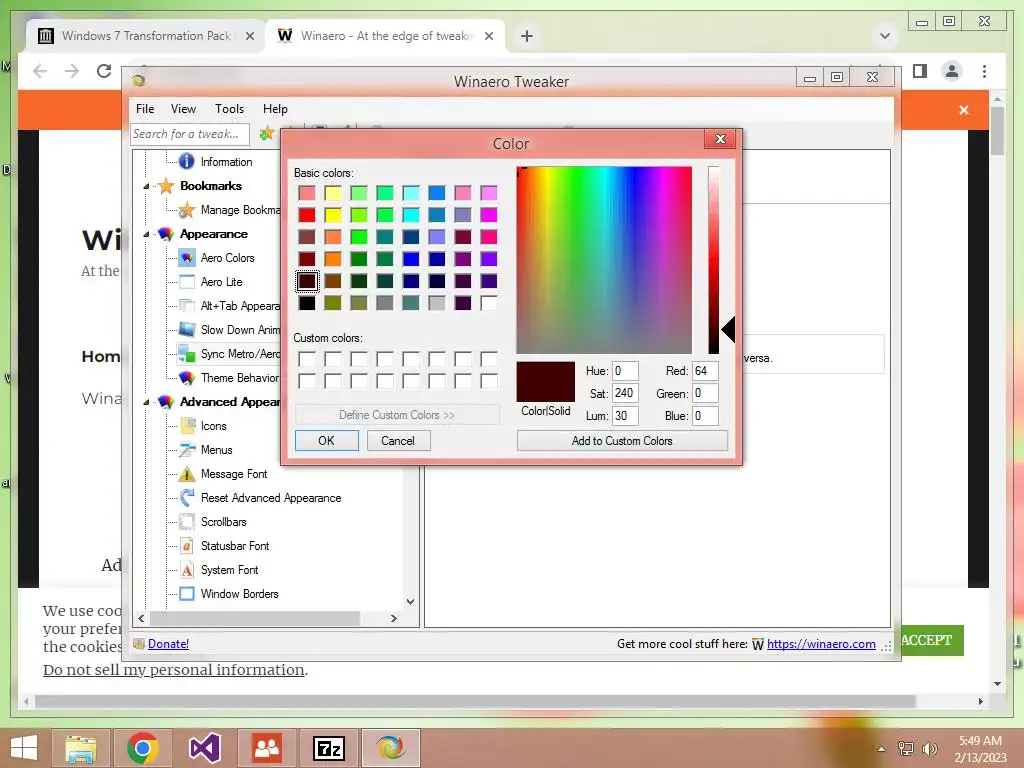Reload the browser page
This screenshot has width=1024, height=768.
104,71
